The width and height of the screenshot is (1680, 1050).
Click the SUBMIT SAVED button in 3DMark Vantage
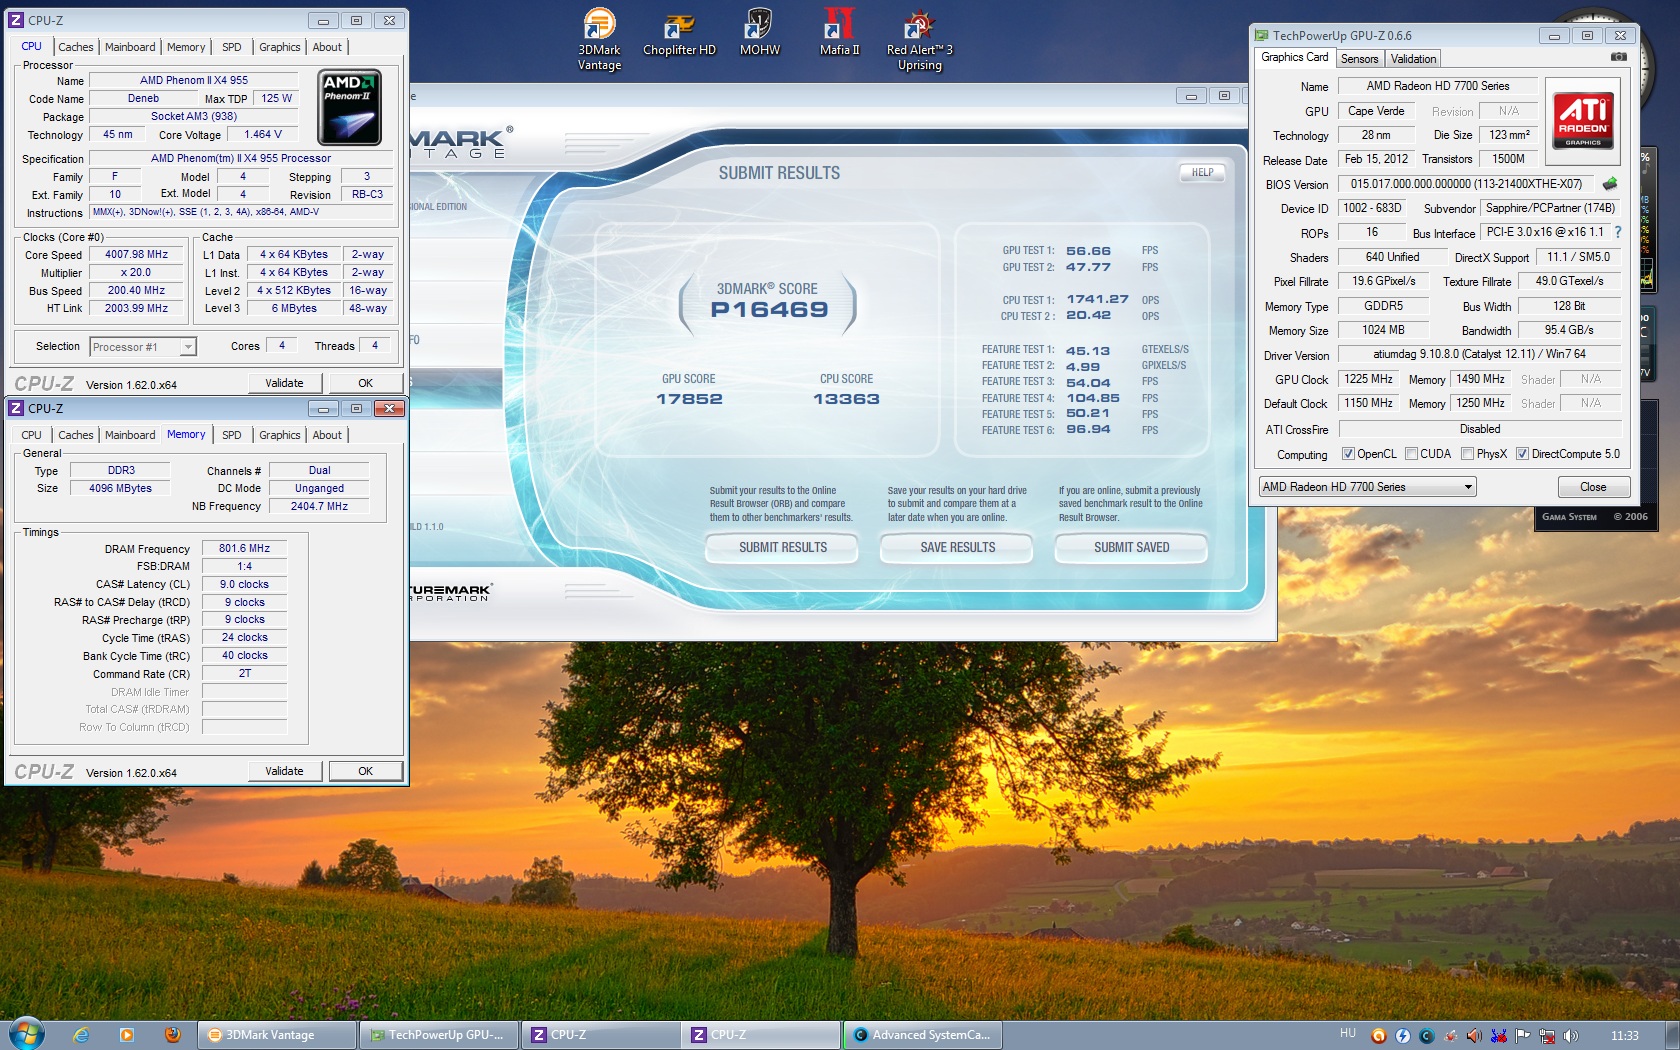(1131, 548)
